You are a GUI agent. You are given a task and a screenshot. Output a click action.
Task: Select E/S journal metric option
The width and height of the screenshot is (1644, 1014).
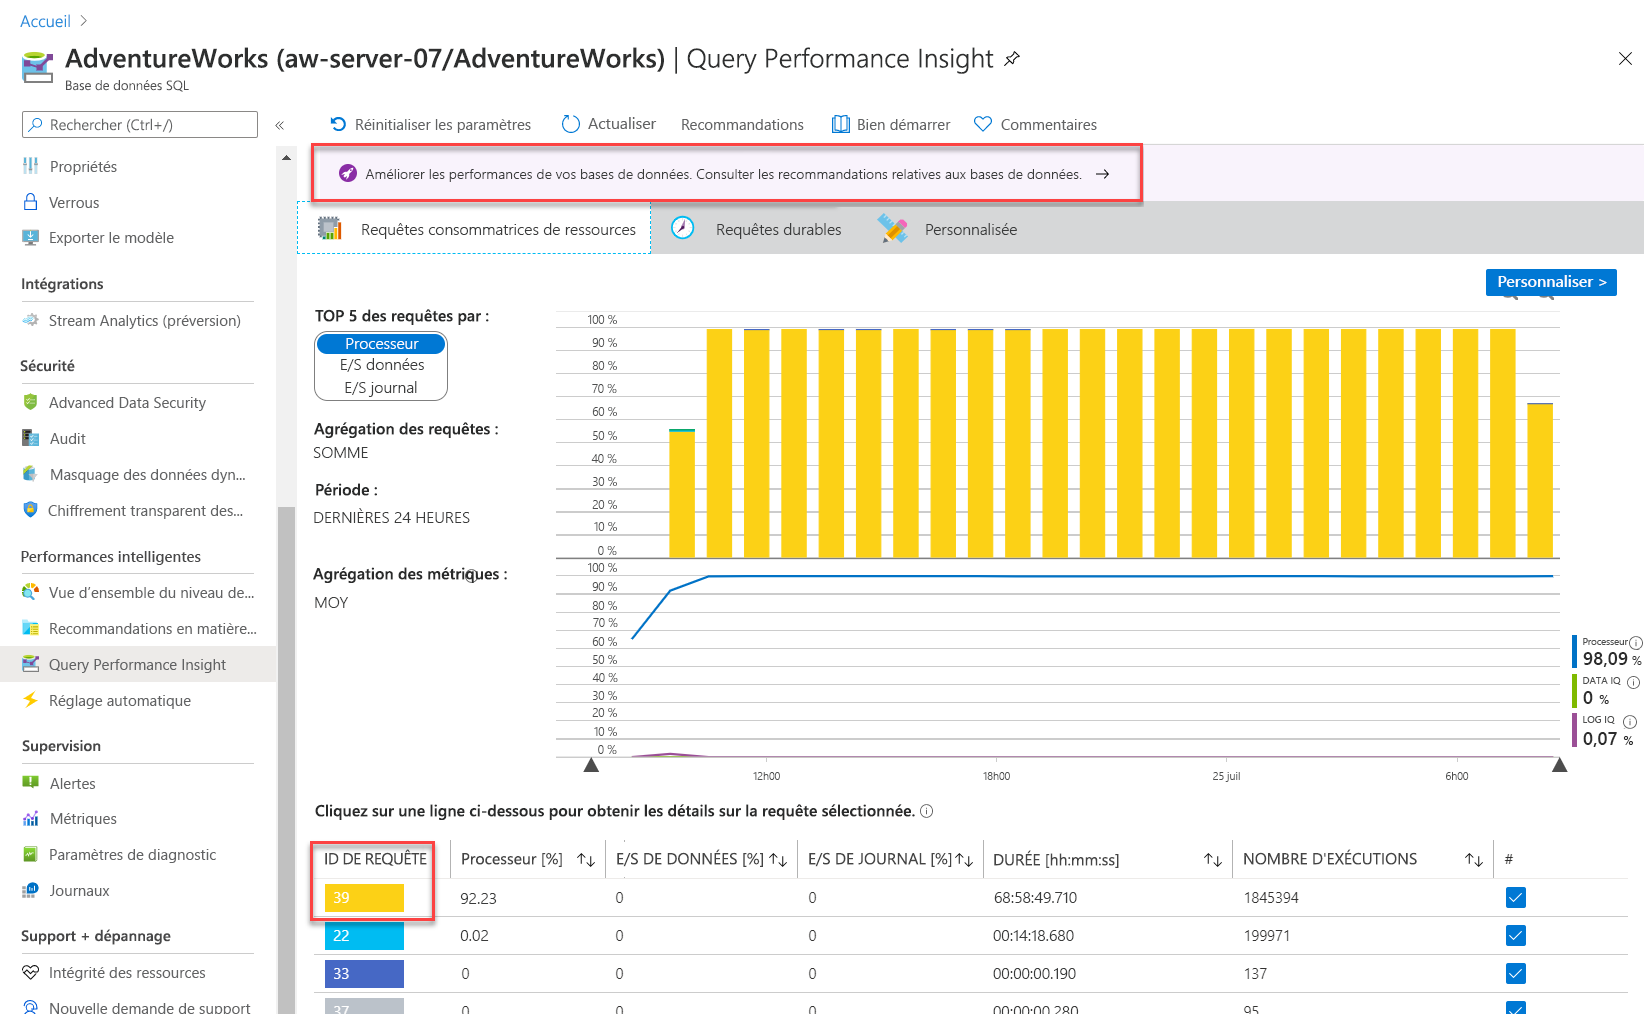tap(381, 388)
